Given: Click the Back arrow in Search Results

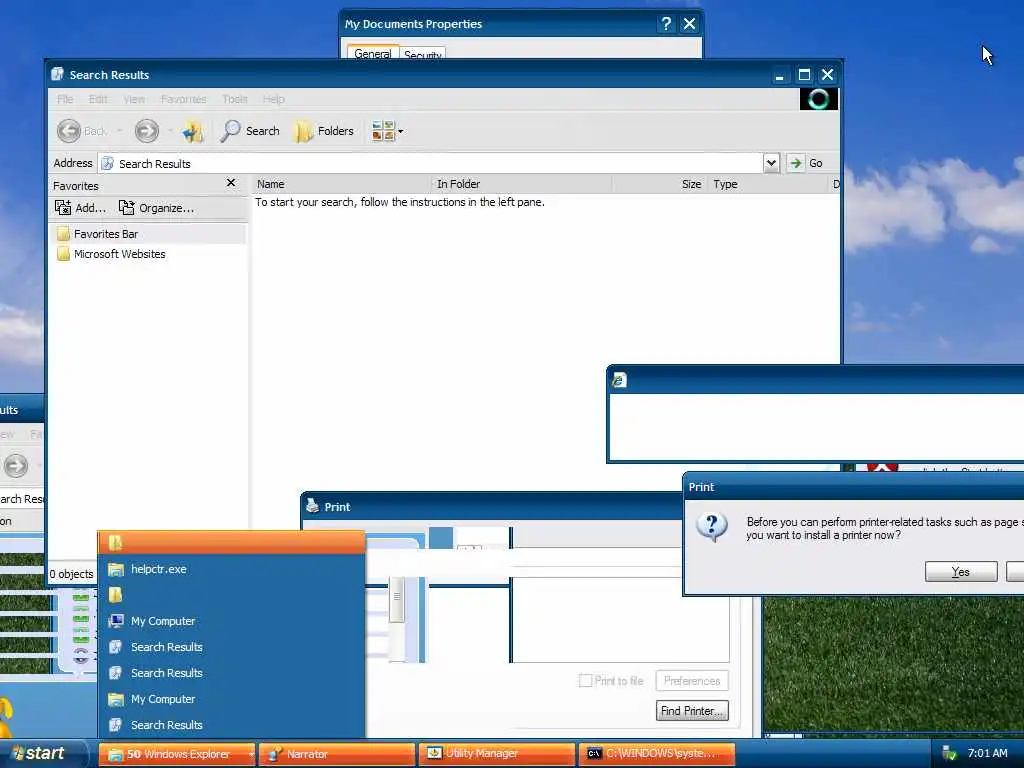Looking at the screenshot, I should [69, 131].
